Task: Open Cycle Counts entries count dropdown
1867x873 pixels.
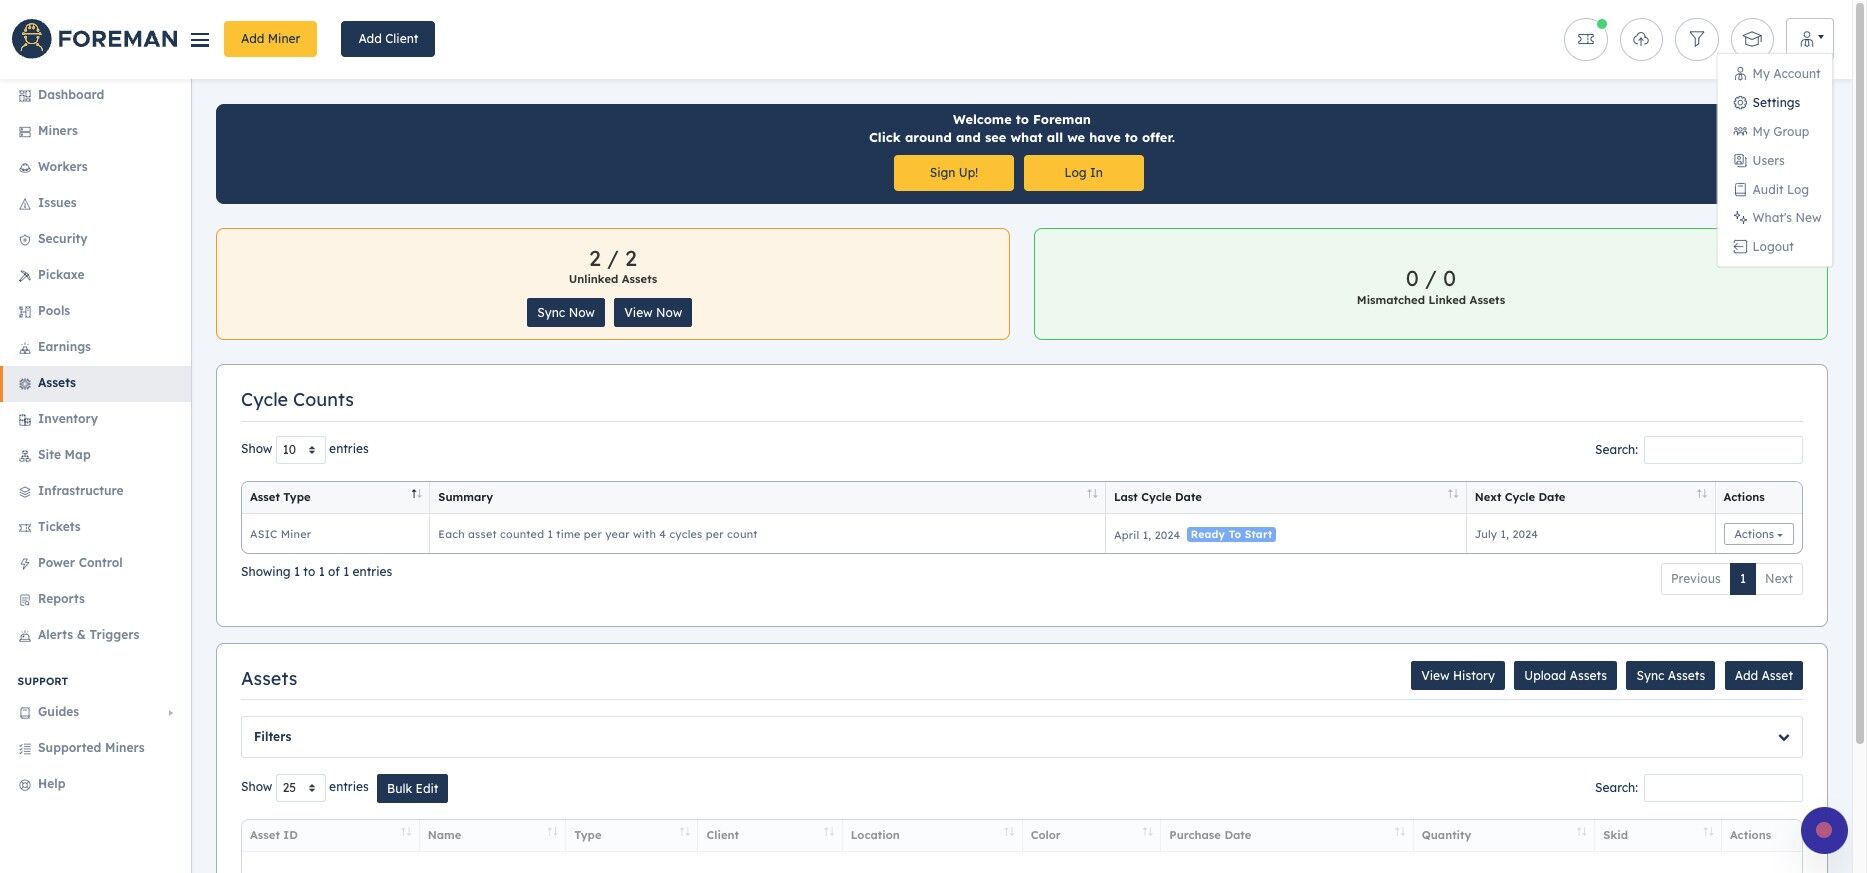Action: (x=300, y=450)
